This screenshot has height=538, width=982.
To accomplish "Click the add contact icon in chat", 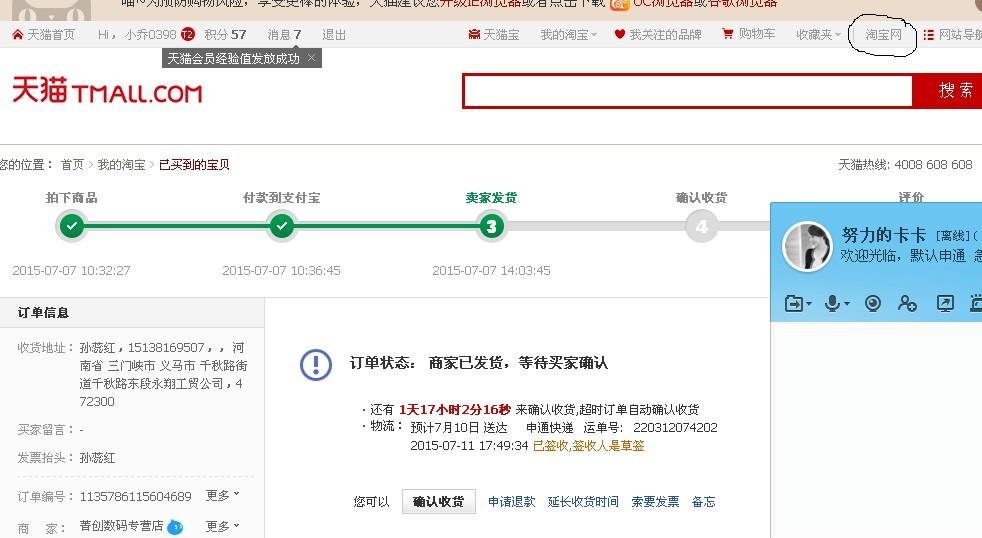I will pyautogui.click(x=907, y=304).
